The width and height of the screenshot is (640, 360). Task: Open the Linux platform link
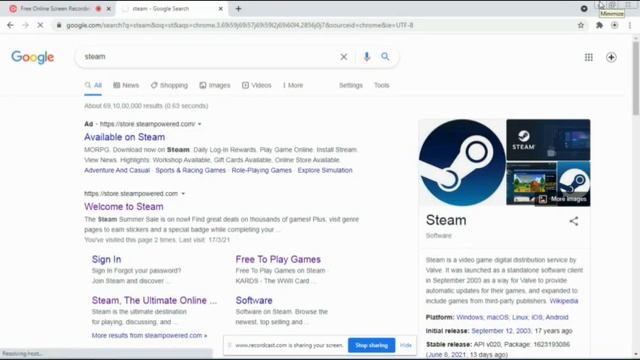pyautogui.click(x=520, y=318)
